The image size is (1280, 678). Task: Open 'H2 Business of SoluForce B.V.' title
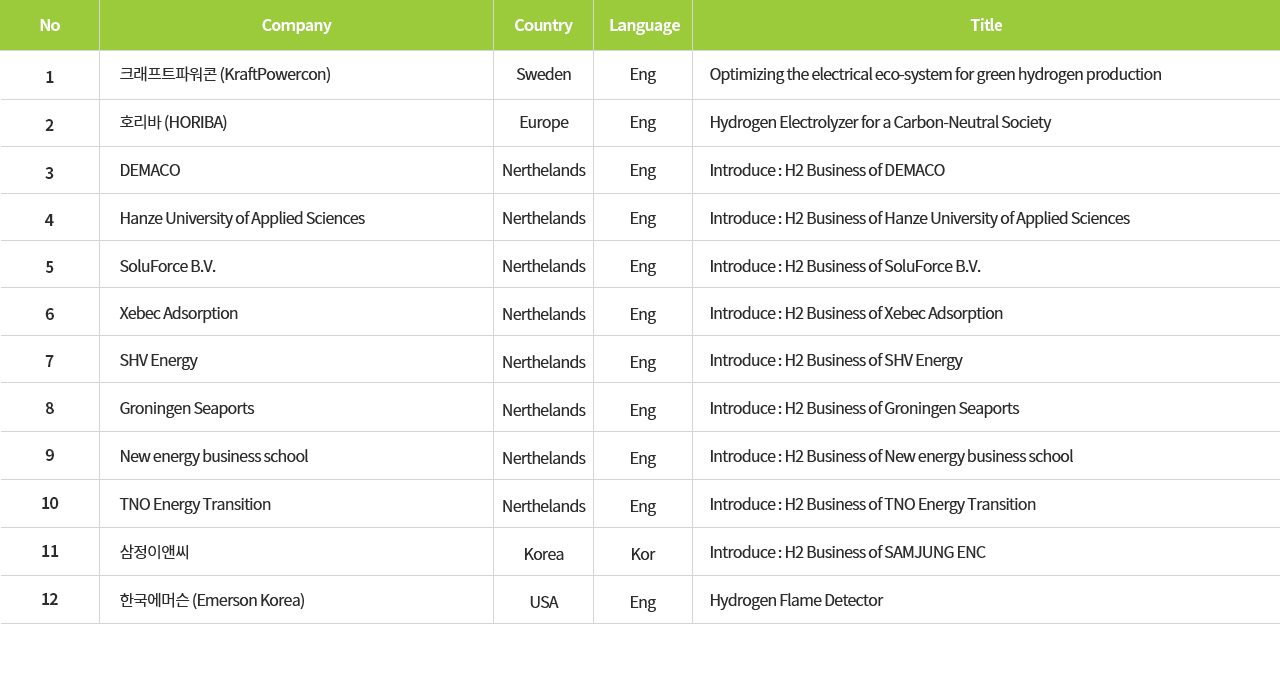(x=845, y=266)
